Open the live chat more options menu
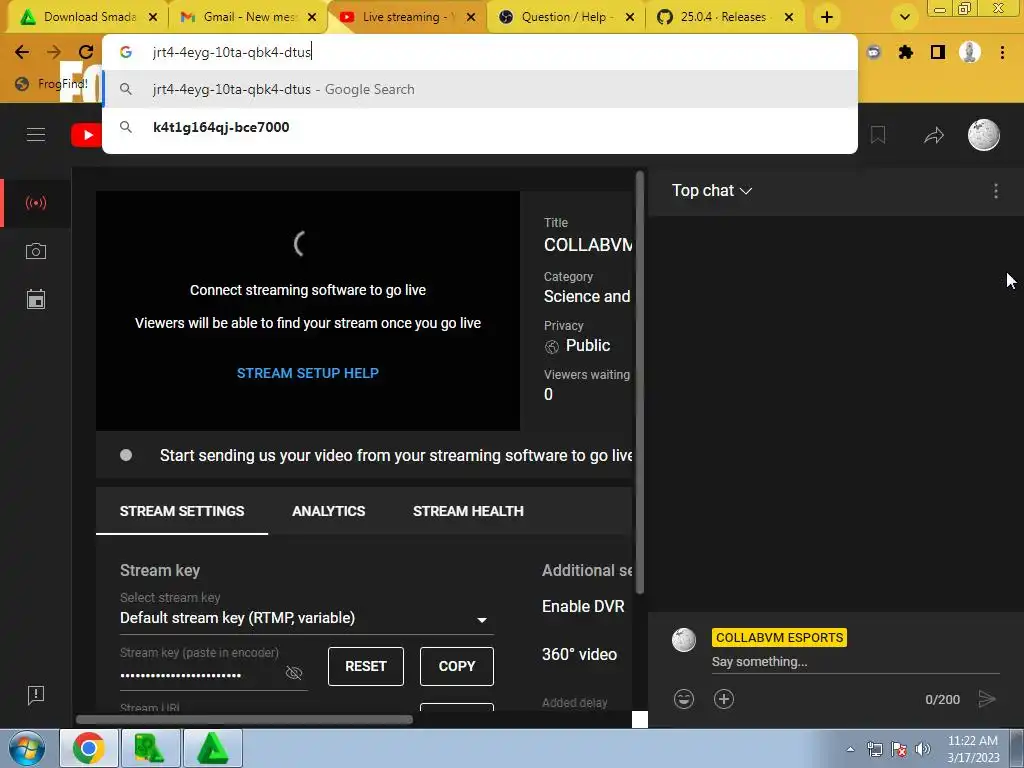This screenshot has height=768, width=1024. tap(995, 191)
